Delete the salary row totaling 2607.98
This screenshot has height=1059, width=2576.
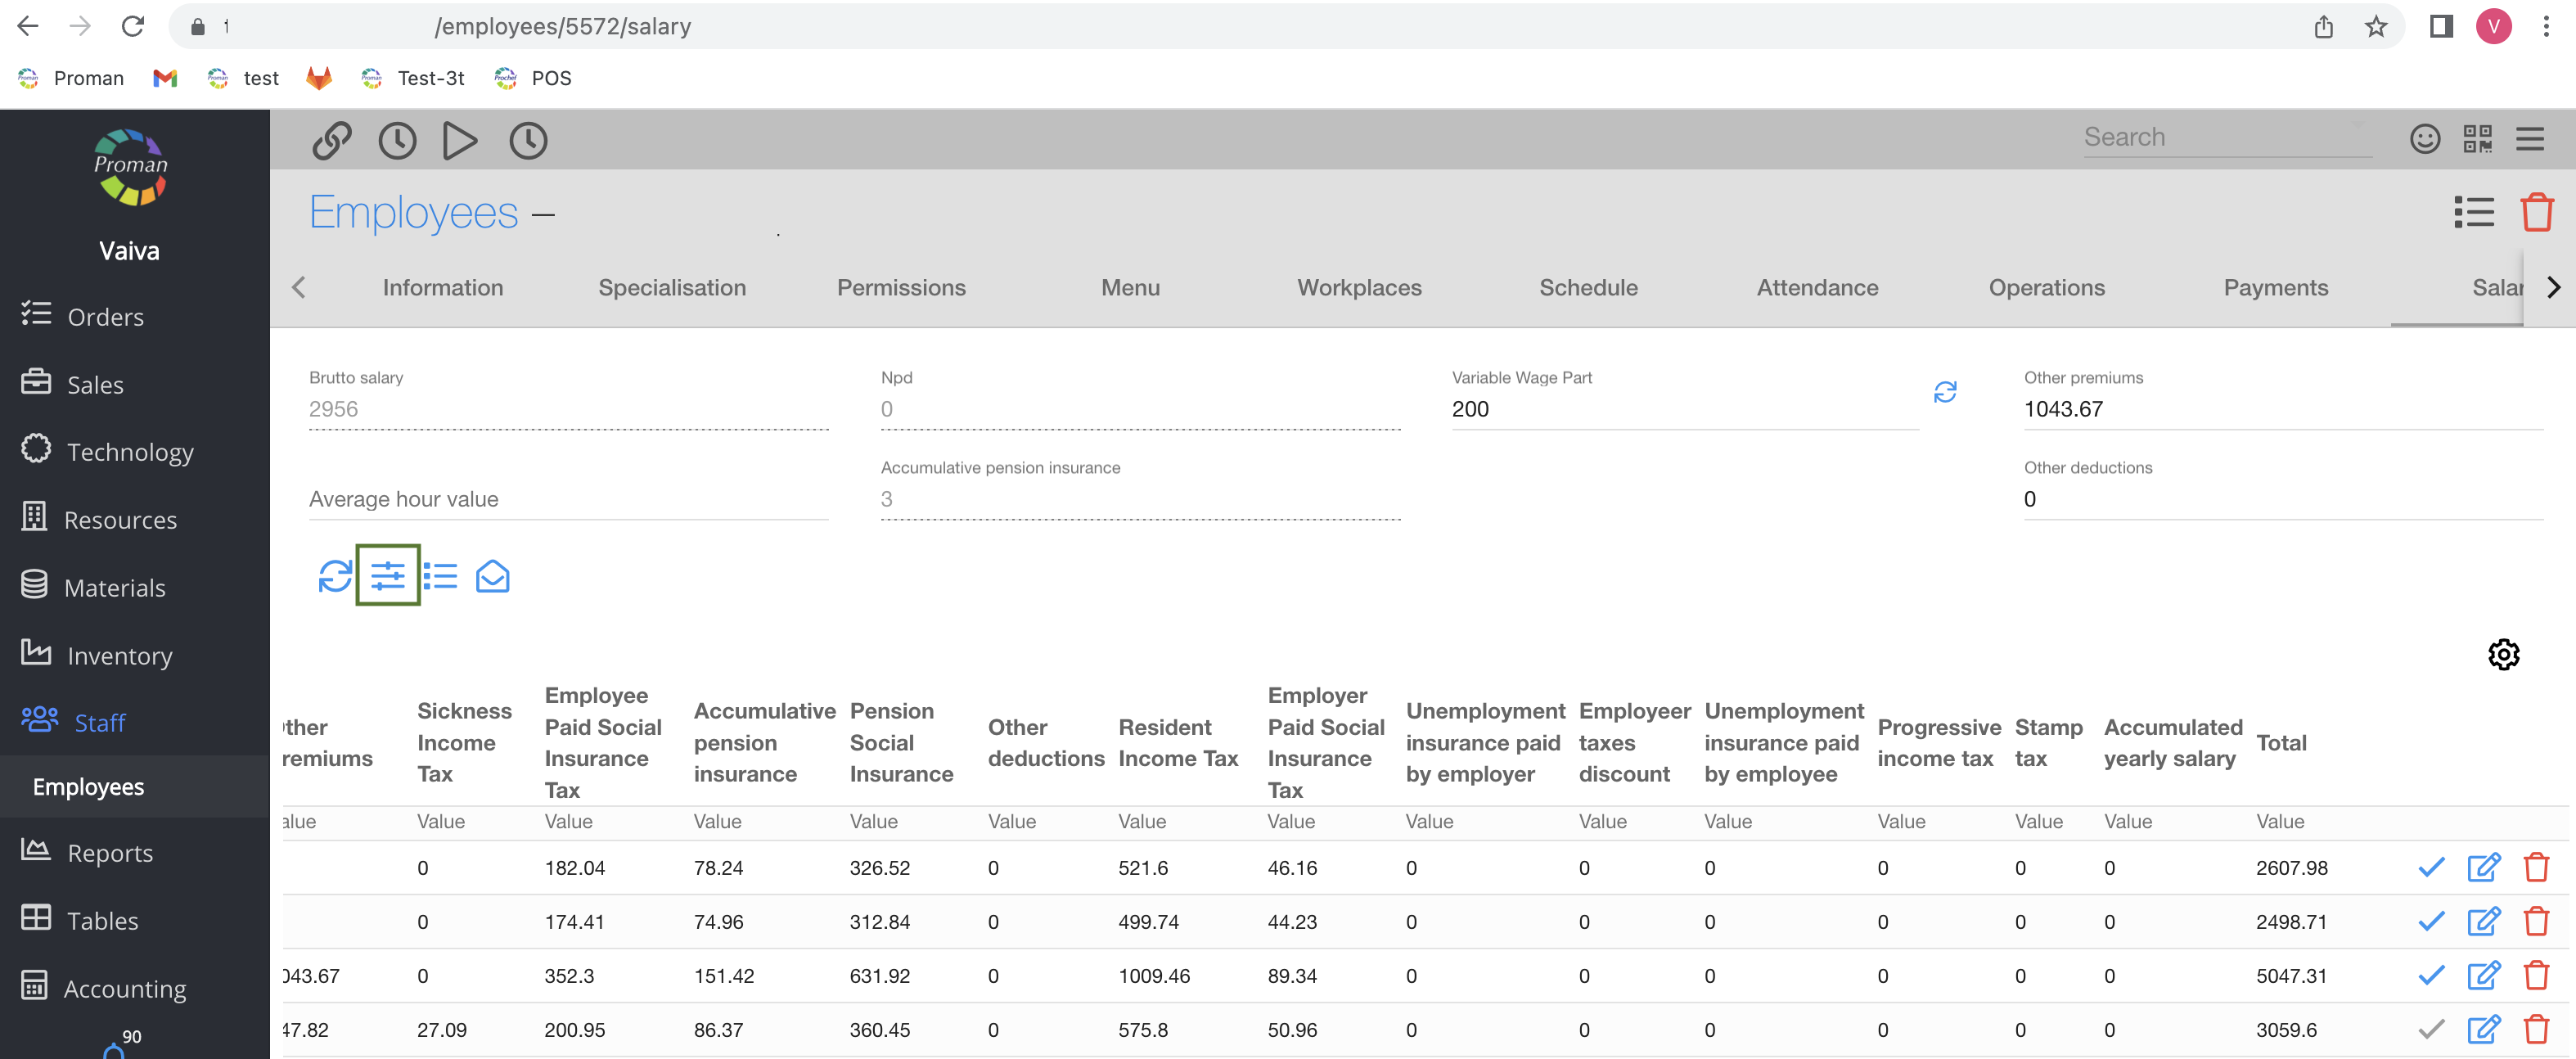[x=2536, y=867]
